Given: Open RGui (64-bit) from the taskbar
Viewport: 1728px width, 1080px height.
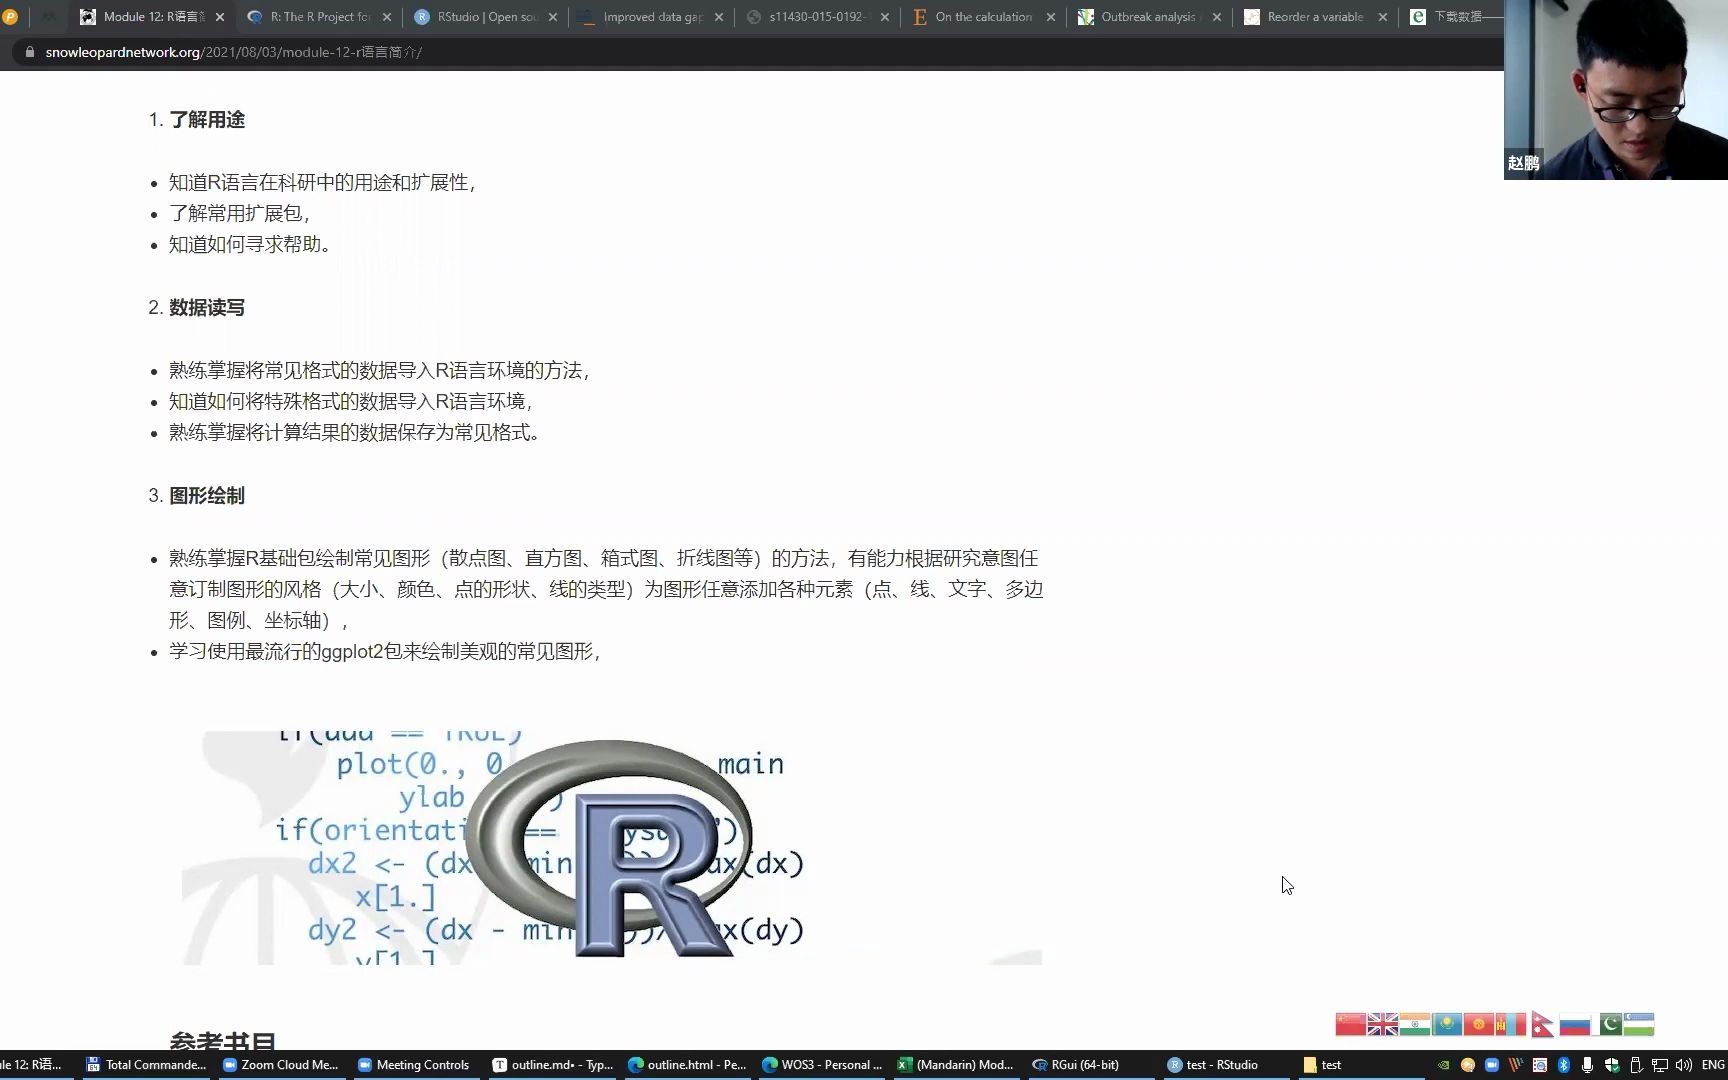Looking at the screenshot, I should (1077, 1064).
